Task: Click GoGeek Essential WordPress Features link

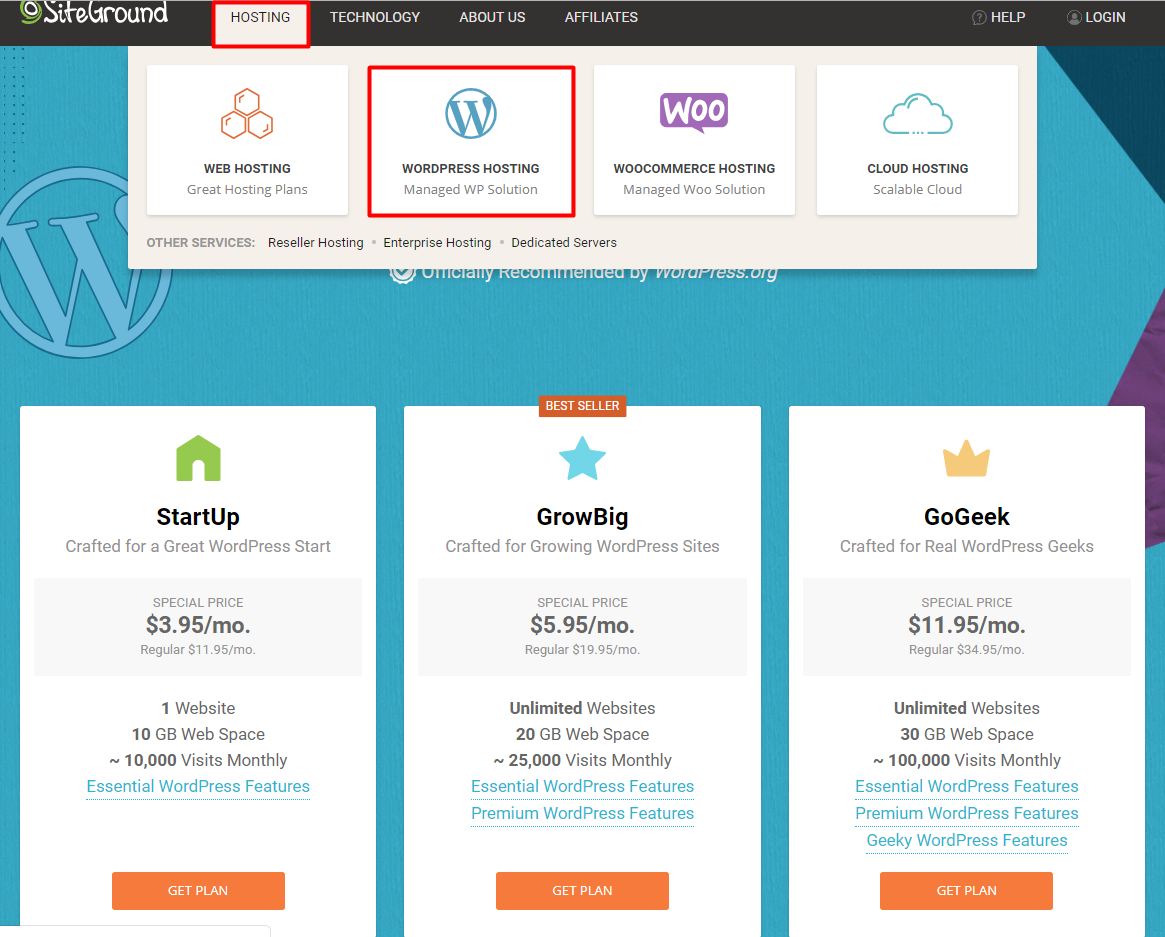Action: pyautogui.click(x=967, y=786)
